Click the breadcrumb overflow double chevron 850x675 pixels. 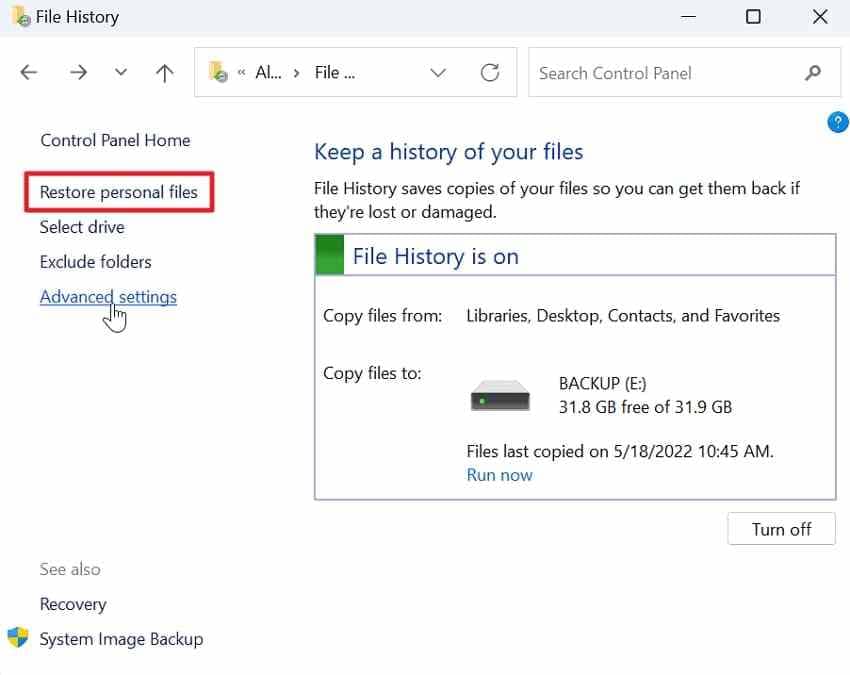[241, 73]
